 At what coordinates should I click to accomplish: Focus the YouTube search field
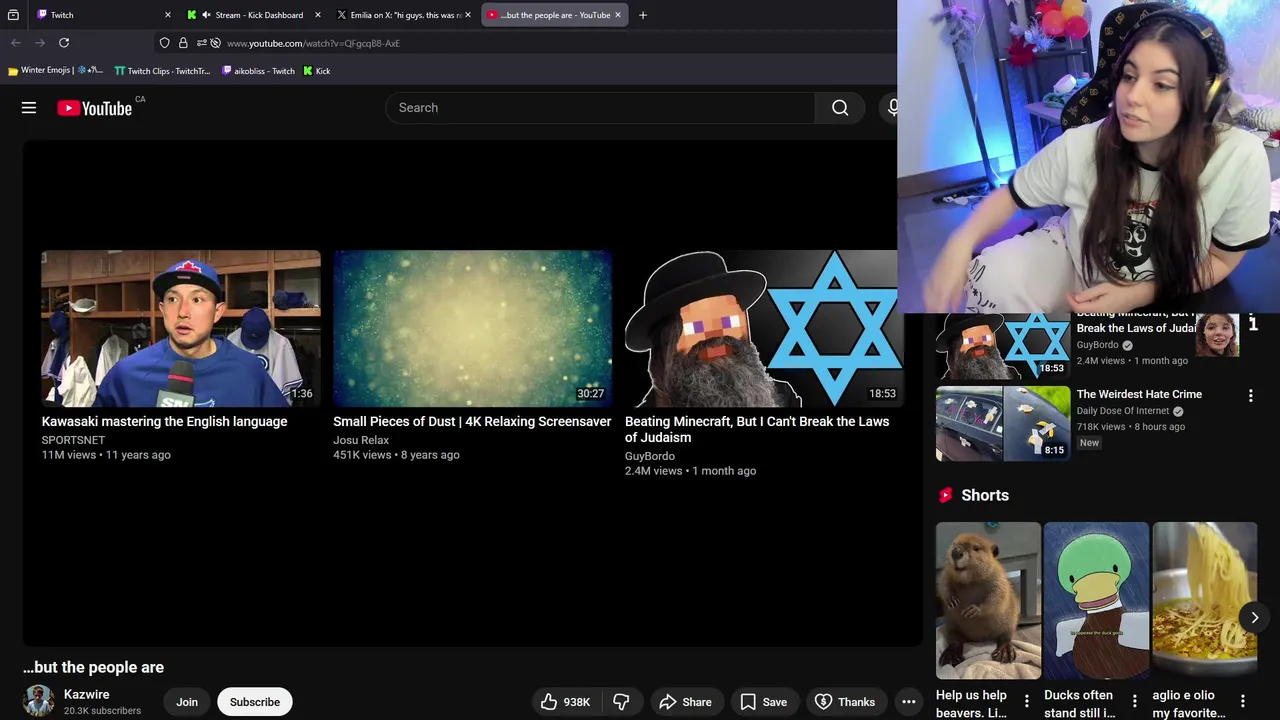point(600,108)
